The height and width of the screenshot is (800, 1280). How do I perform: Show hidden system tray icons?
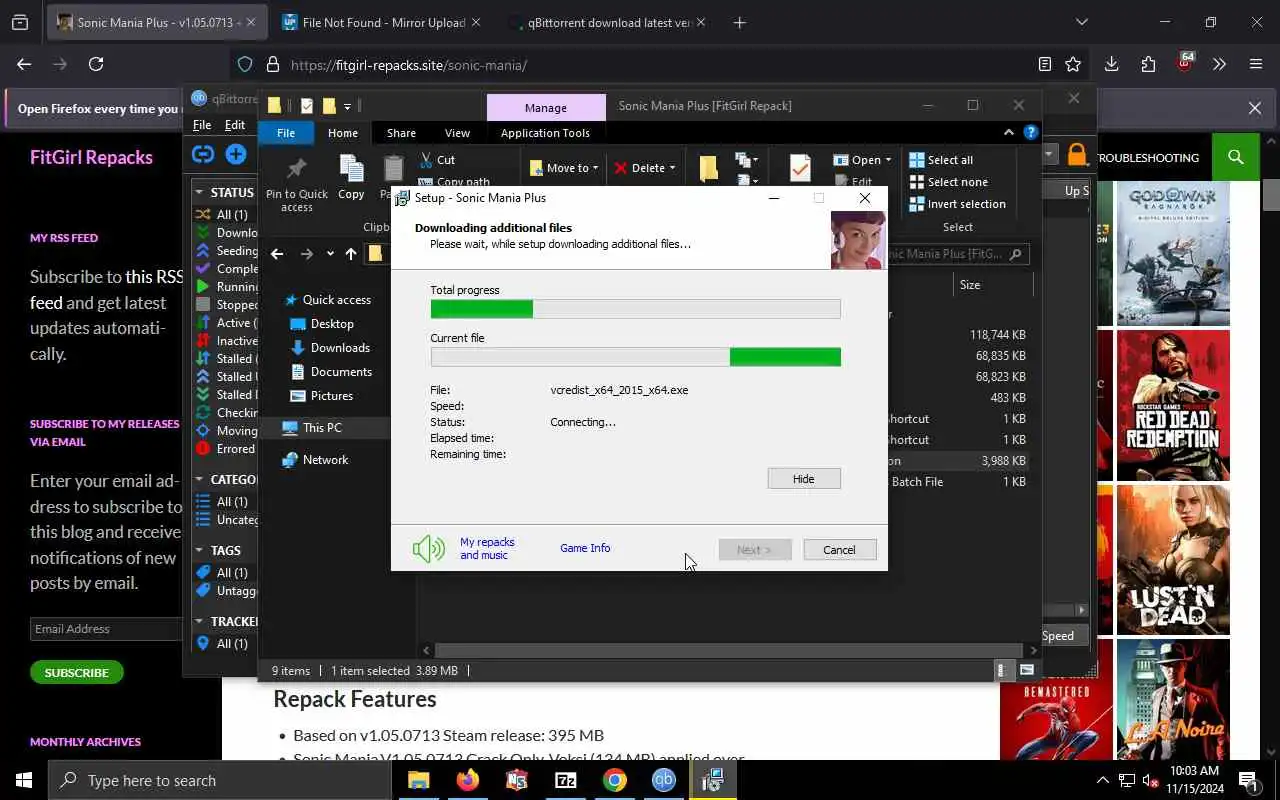point(1103,780)
